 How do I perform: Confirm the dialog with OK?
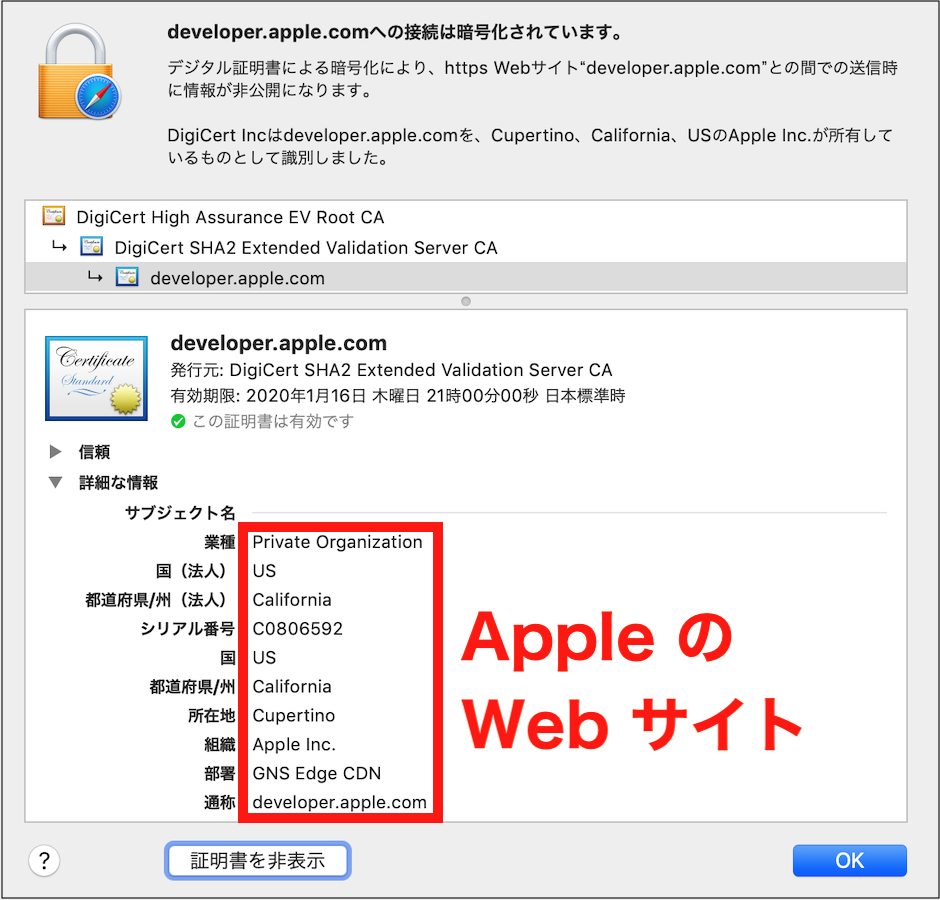click(x=849, y=861)
